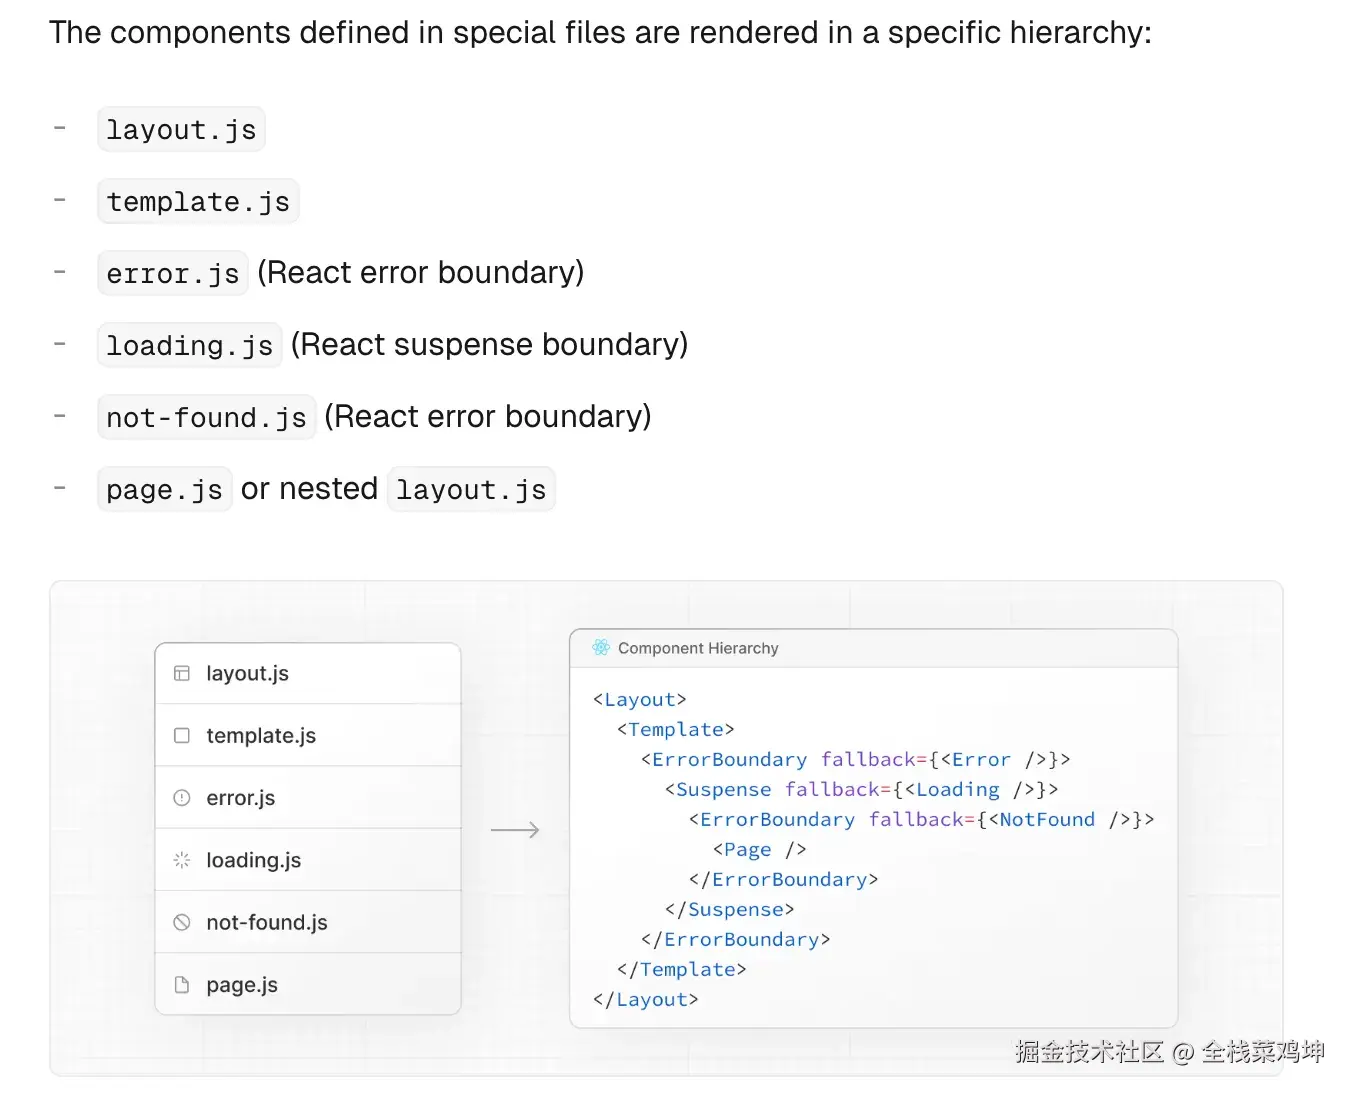The width and height of the screenshot is (1354, 1094).
Task: Click the page.js inline code in last bullet
Action: [x=165, y=490]
